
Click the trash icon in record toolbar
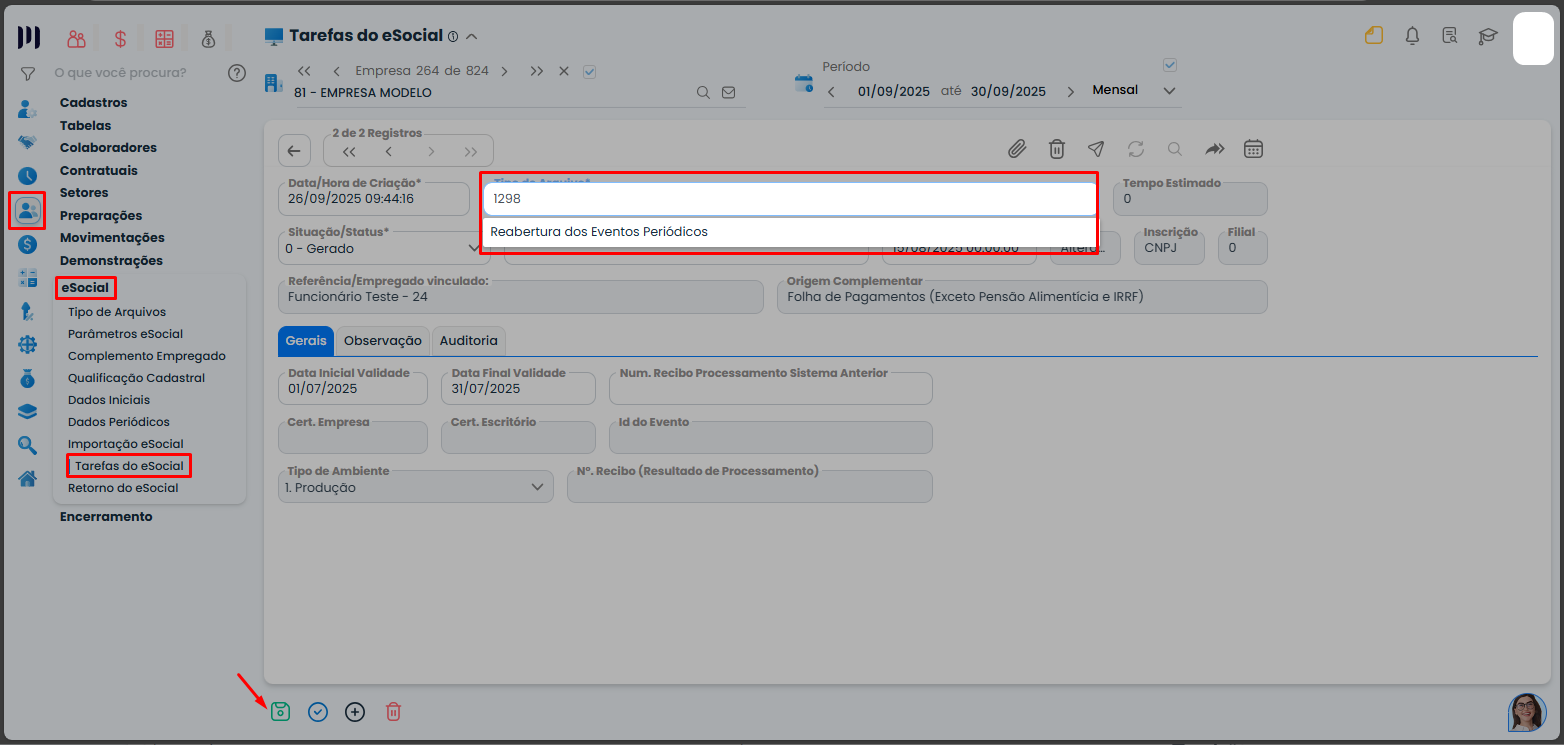pos(1056,149)
